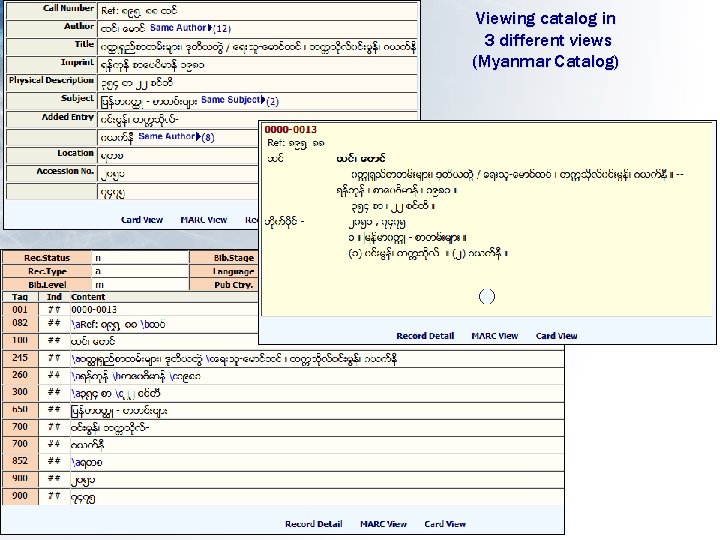Image resolution: width=720 pixels, height=540 pixels.
Task: Click Record Detail in Card View window
Action: click(x=425, y=336)
